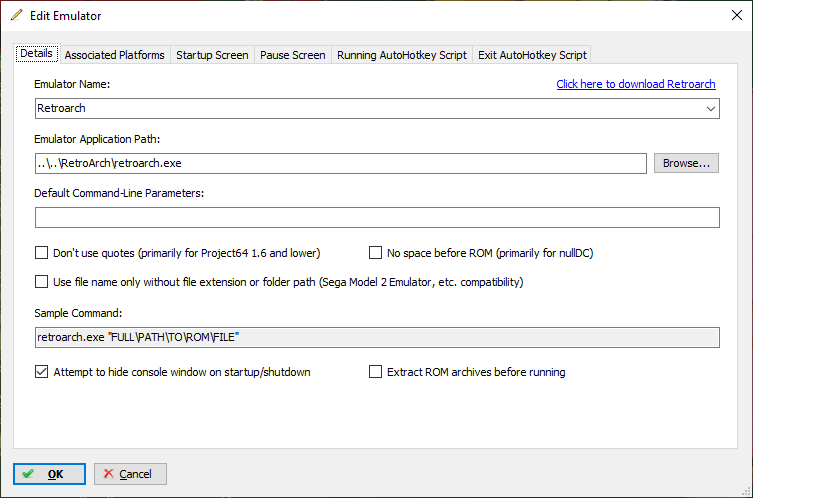Enable the Don't use quotes checkbox

pos(41,253)
